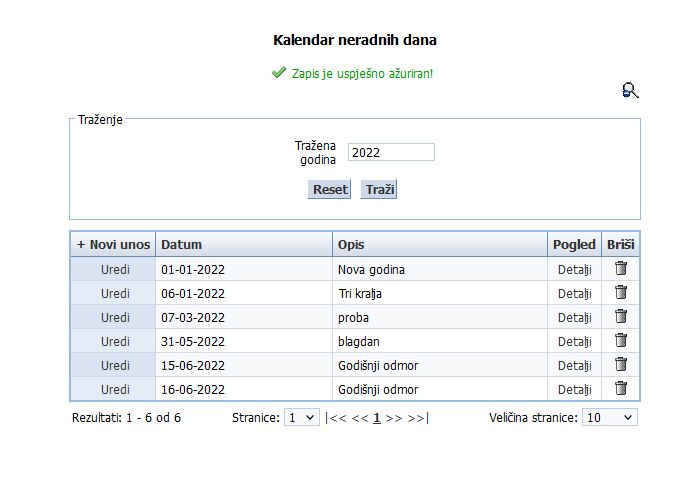Click trash icon for Tri kralja row
The height and width of the screenshot is (495, 687).
[x=620, y=293]
